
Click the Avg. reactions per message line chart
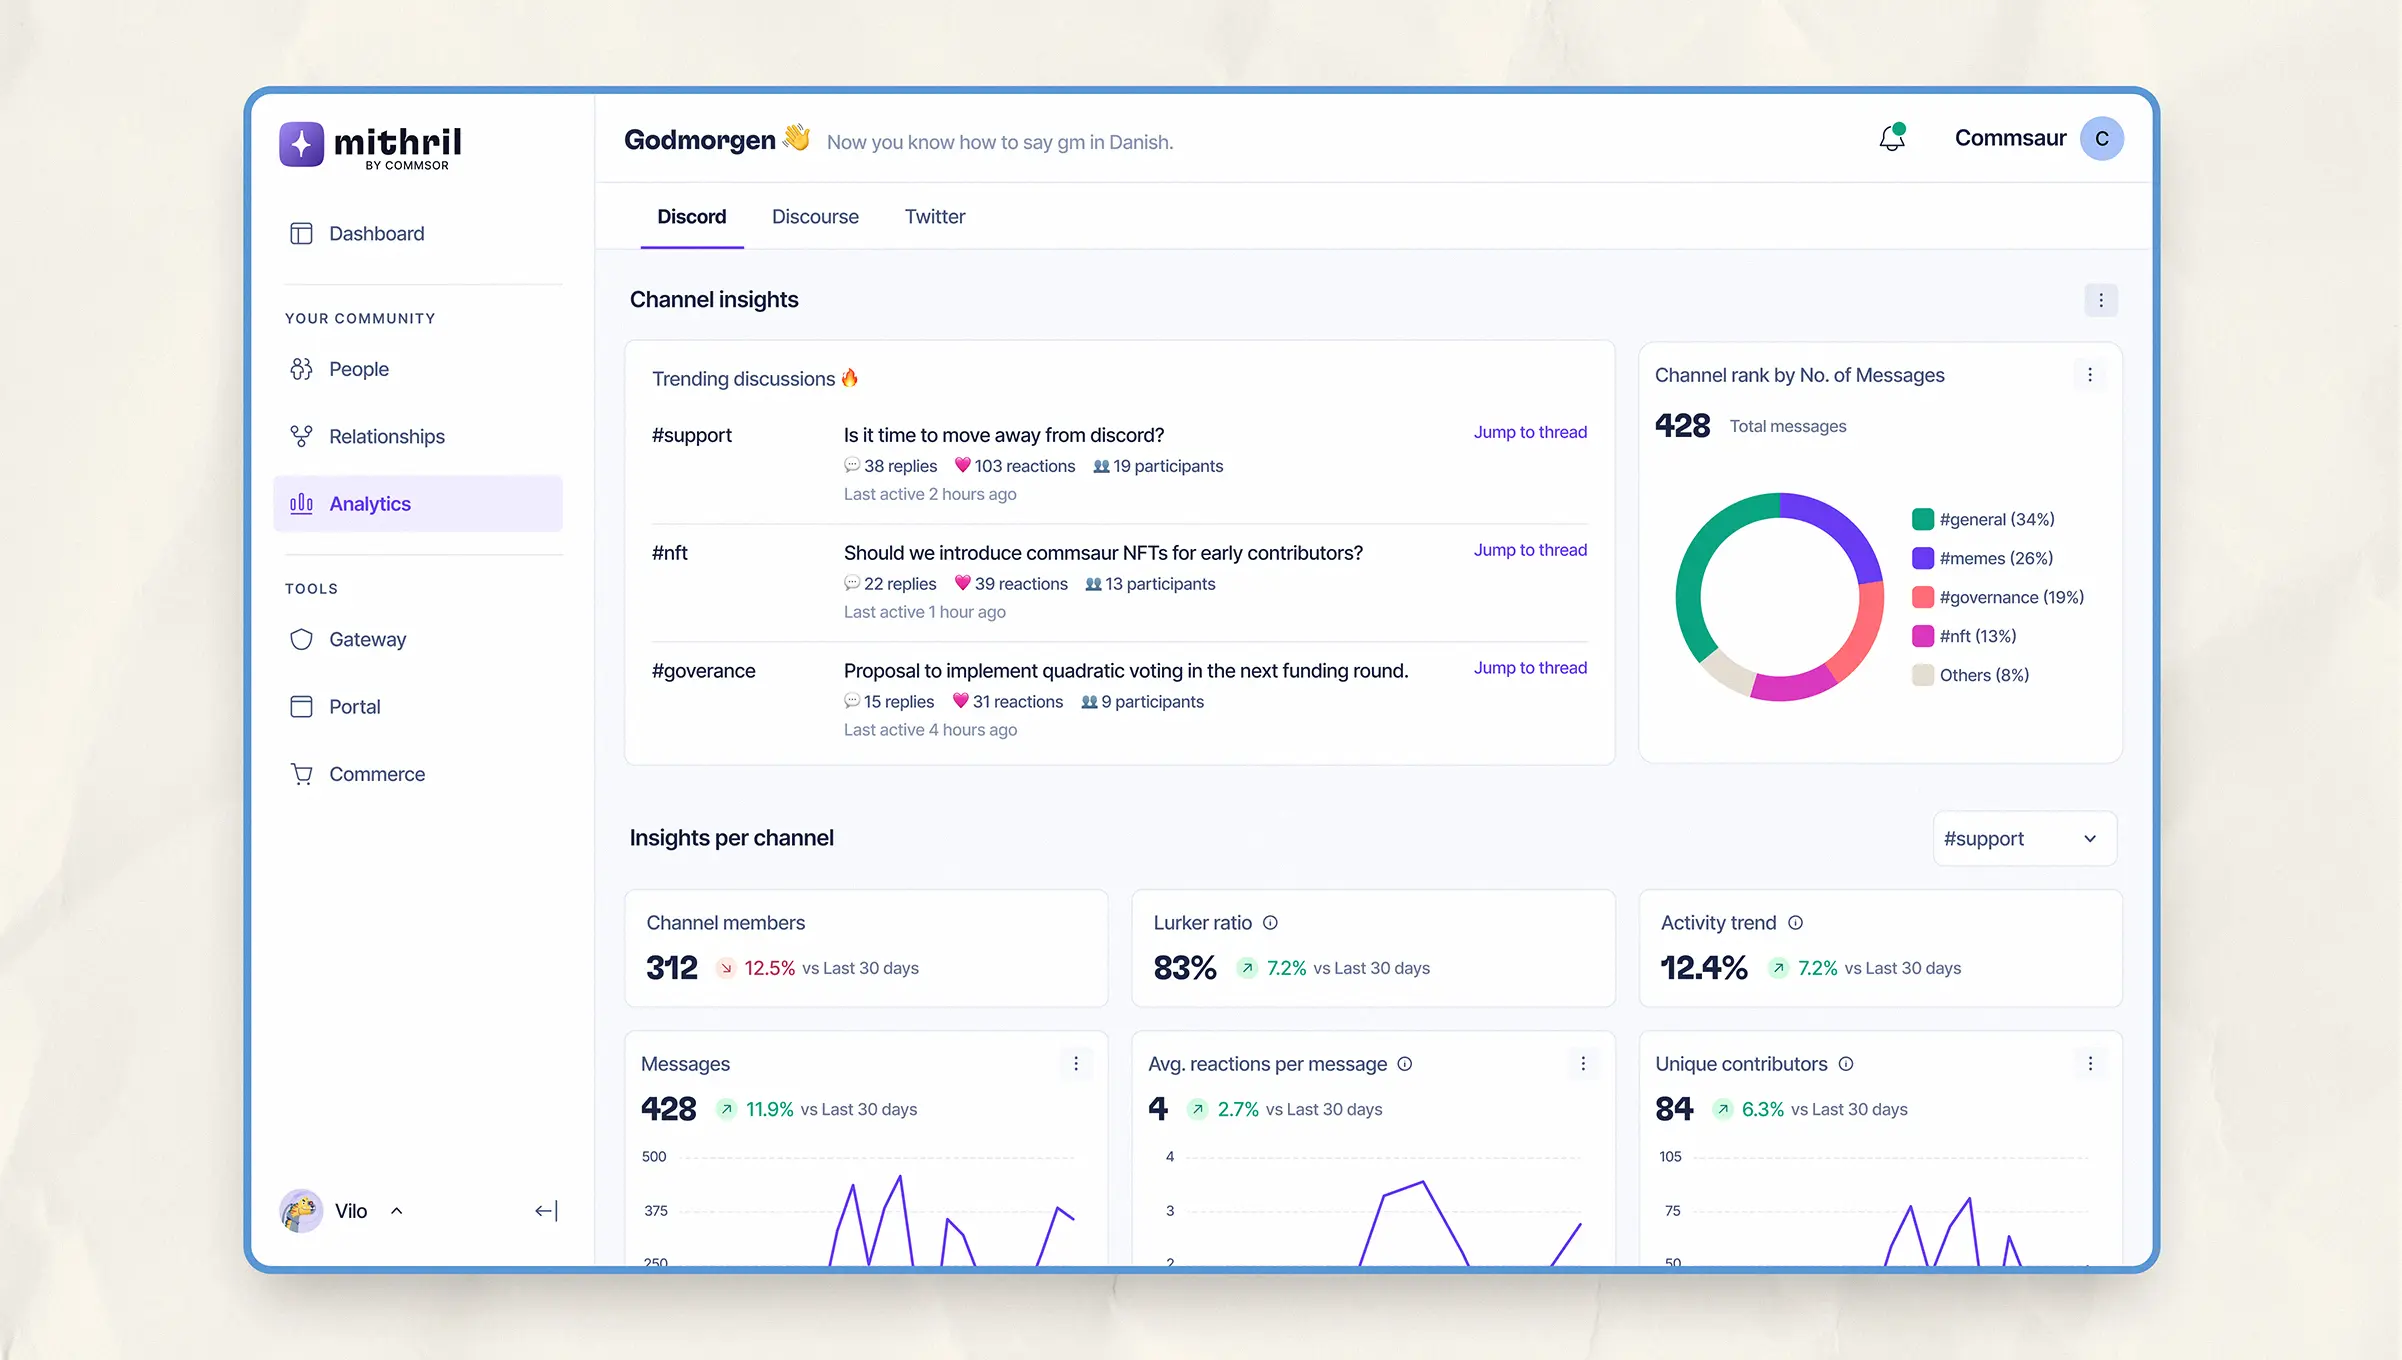point(1373,1207)
